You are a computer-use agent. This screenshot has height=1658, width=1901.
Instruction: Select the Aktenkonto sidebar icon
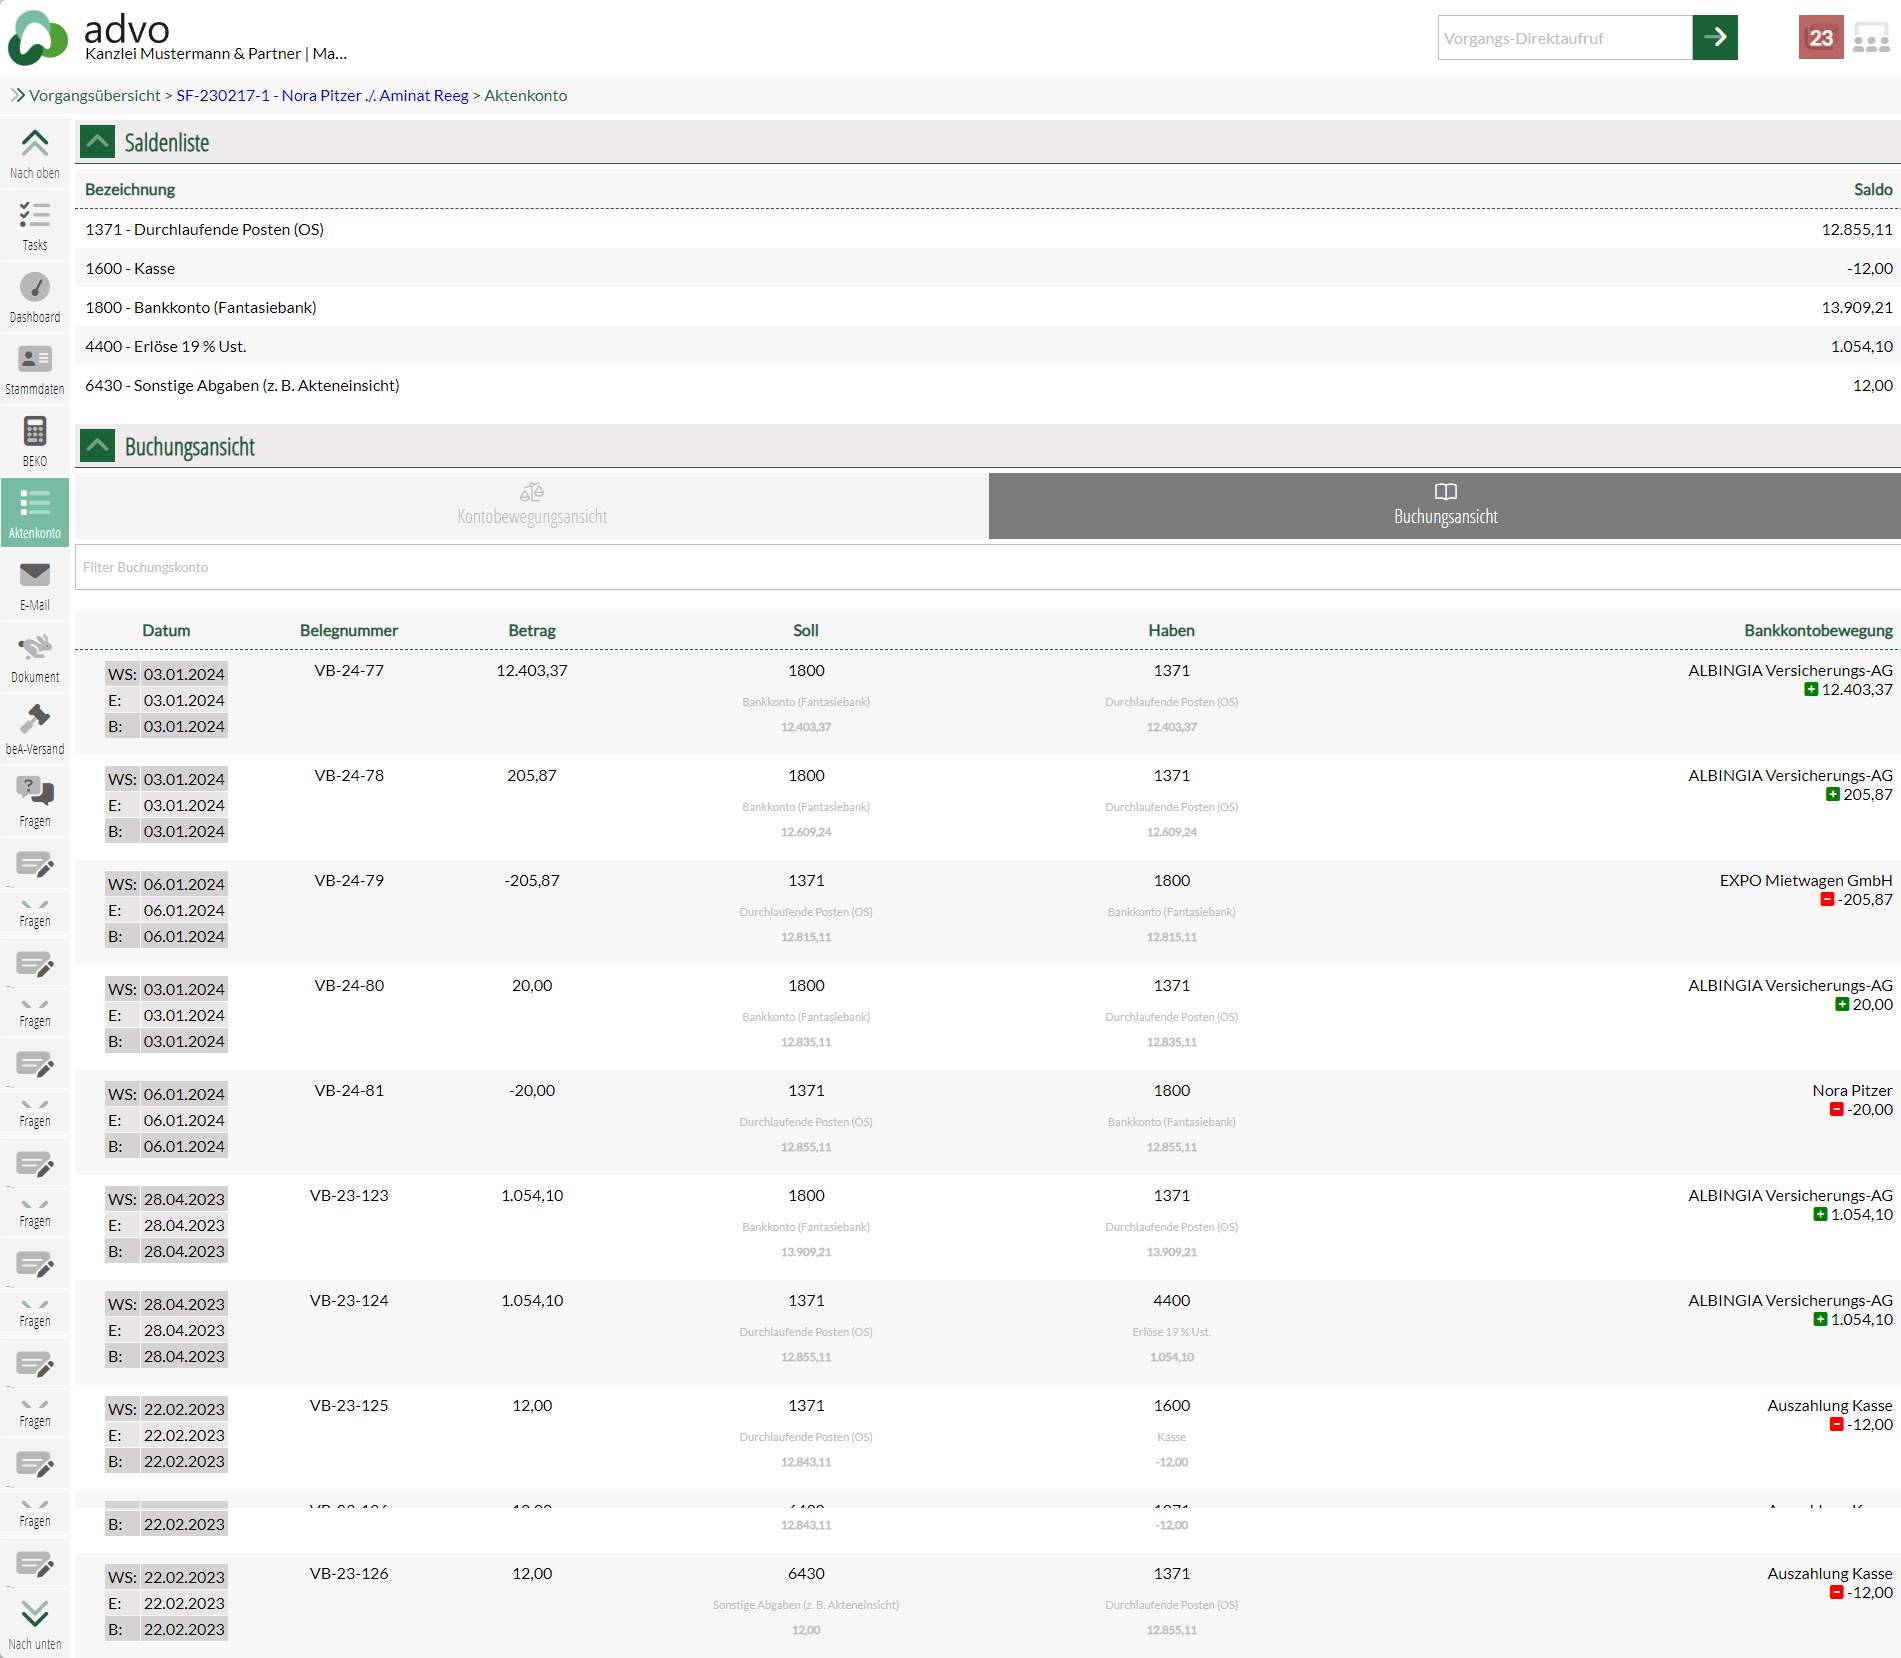35,513
